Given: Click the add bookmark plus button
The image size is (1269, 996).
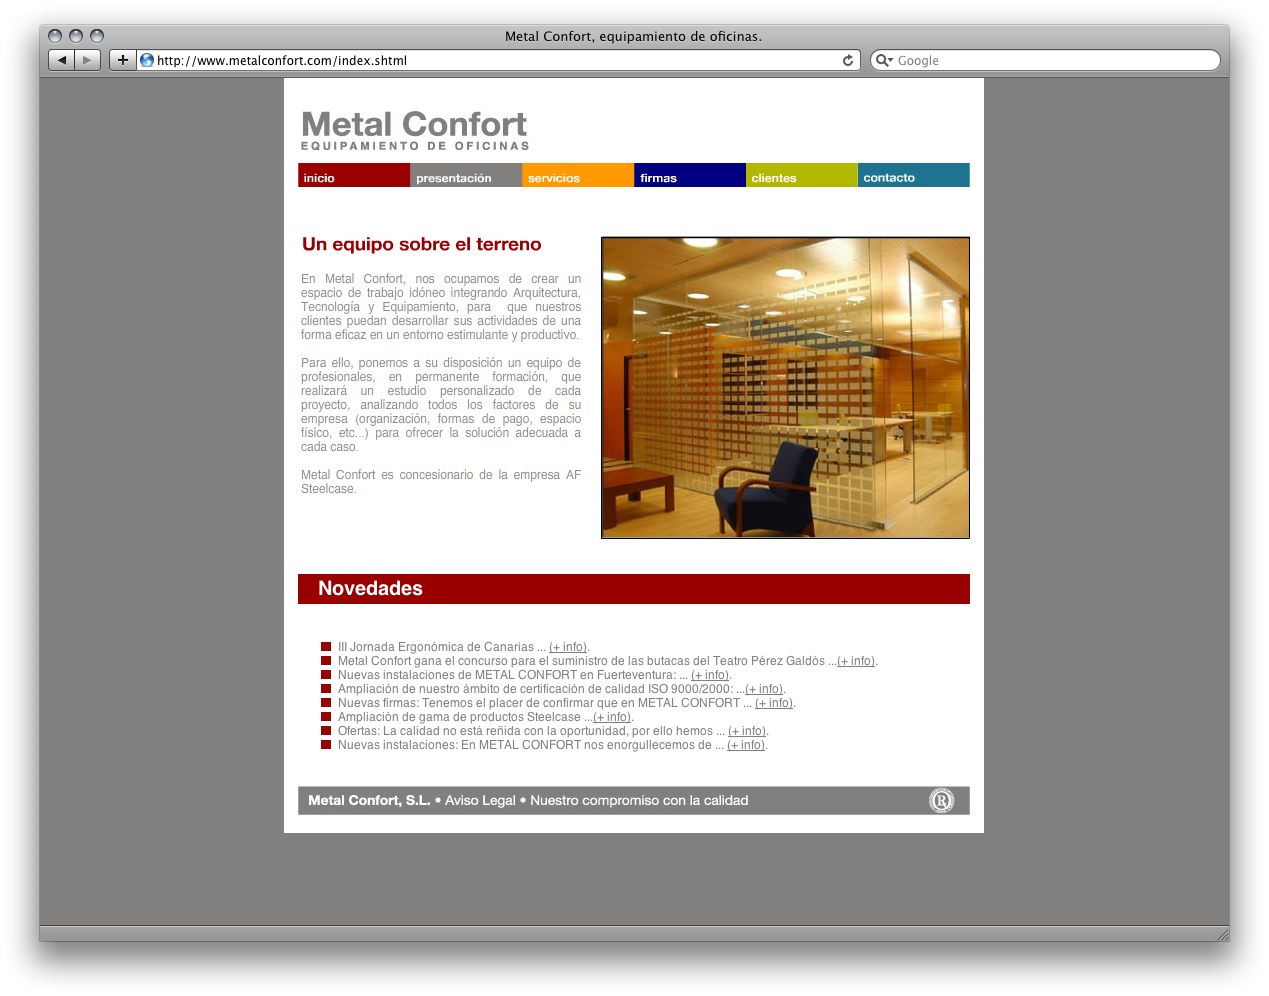Looking at the screenshot, I should pos(123,60).
